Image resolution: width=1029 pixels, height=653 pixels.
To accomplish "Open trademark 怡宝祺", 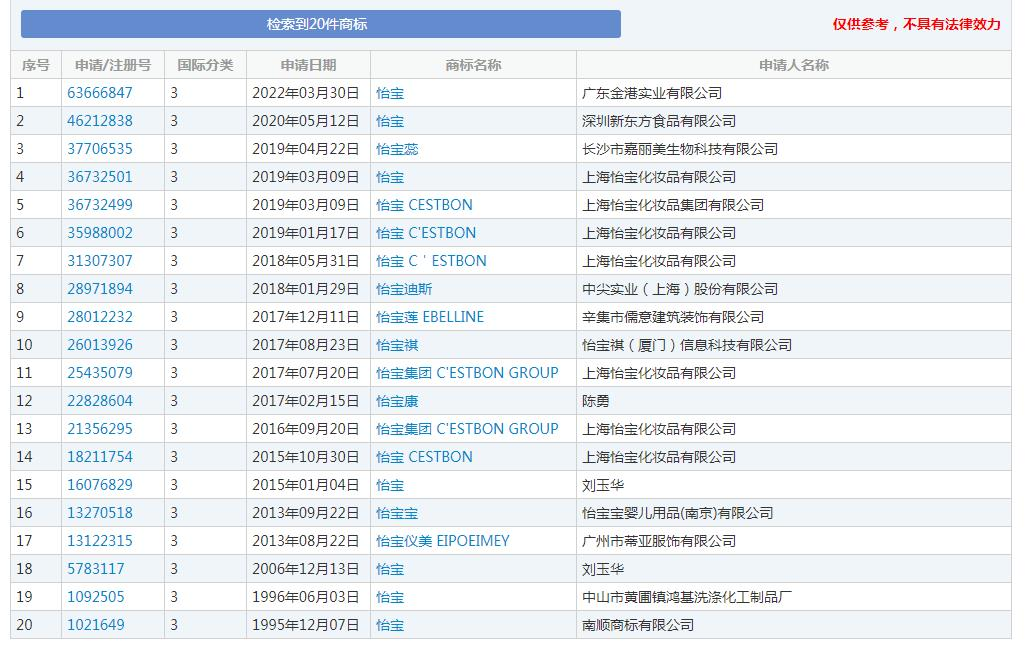I will (397, 345).
